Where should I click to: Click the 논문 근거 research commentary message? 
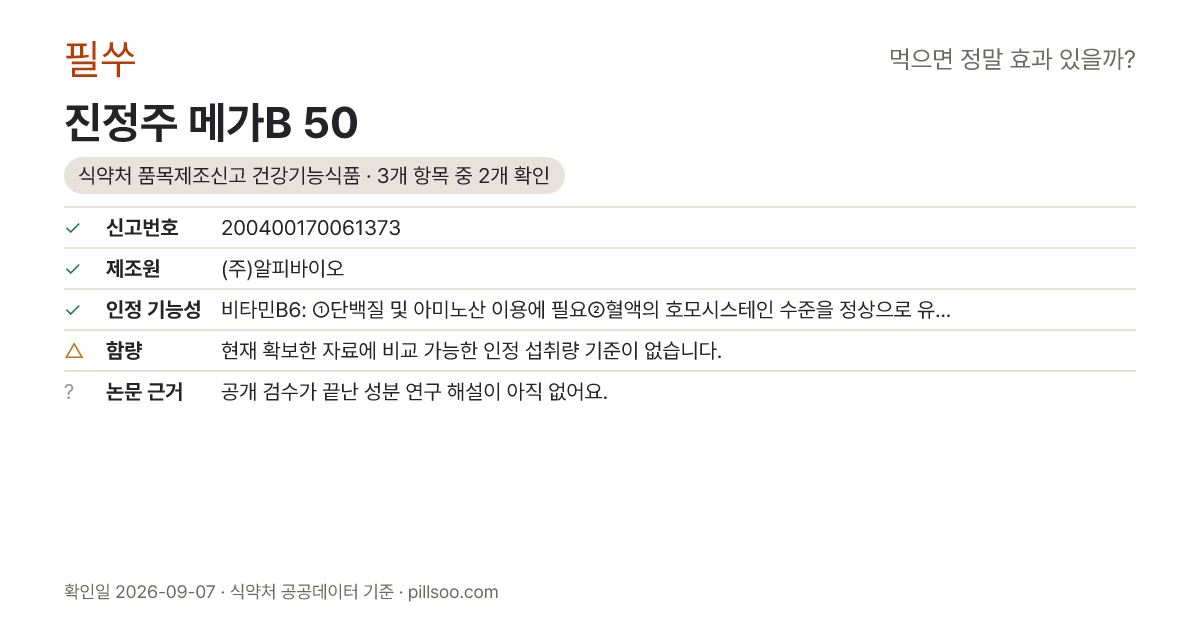(x=414, y=392)
